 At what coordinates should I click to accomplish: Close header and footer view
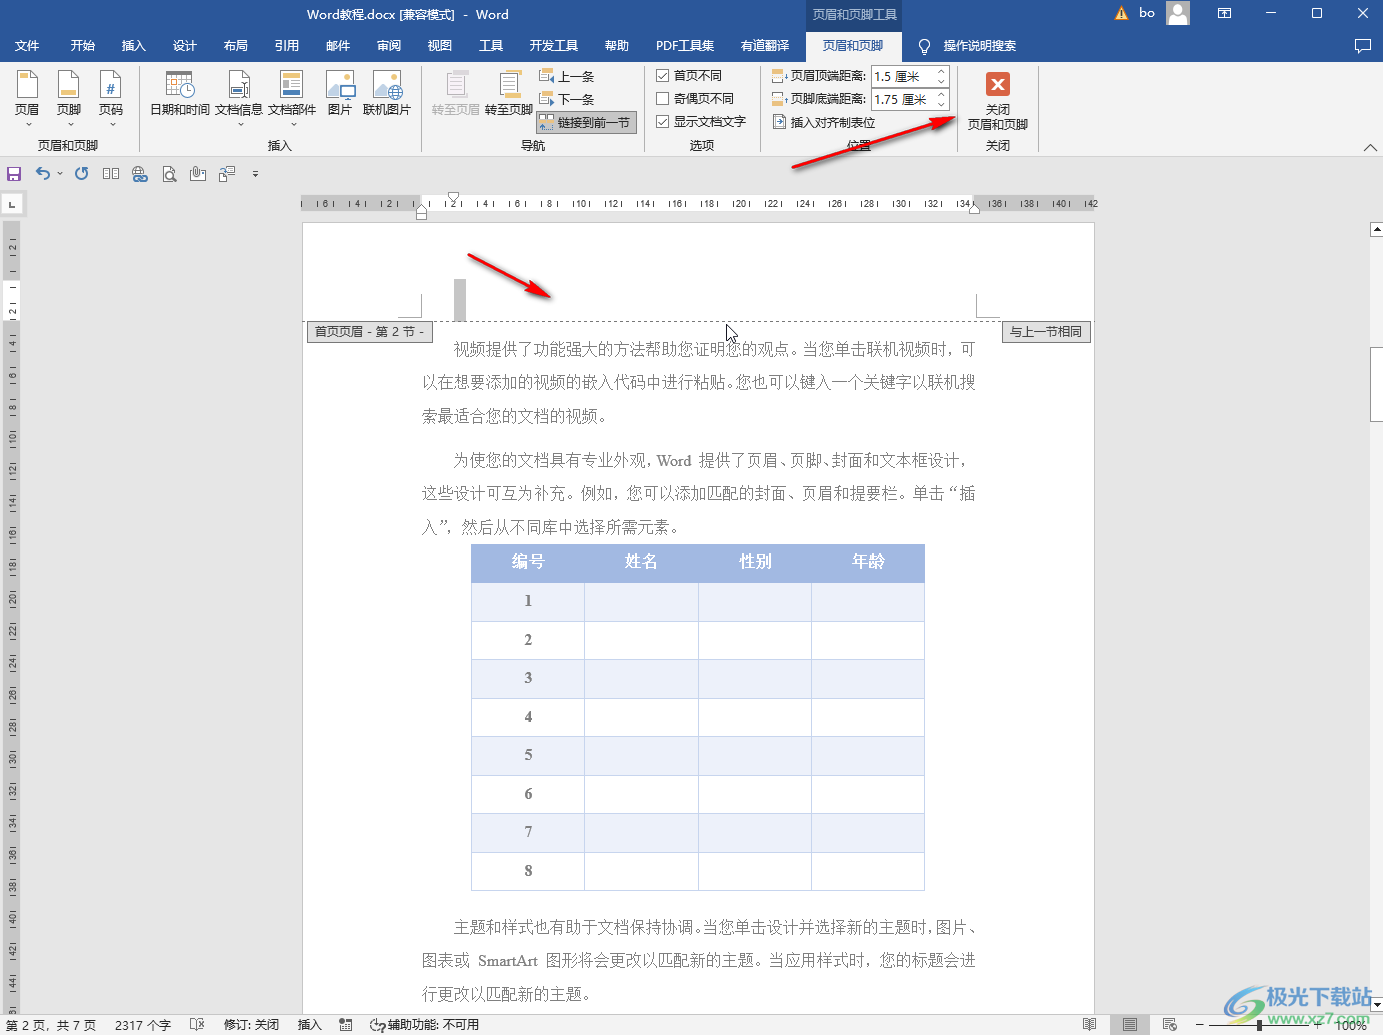(x=998, y=101)
